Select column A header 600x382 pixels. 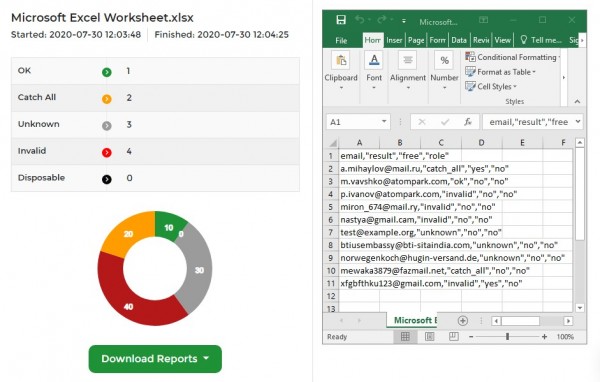click(x=359, y=143)
